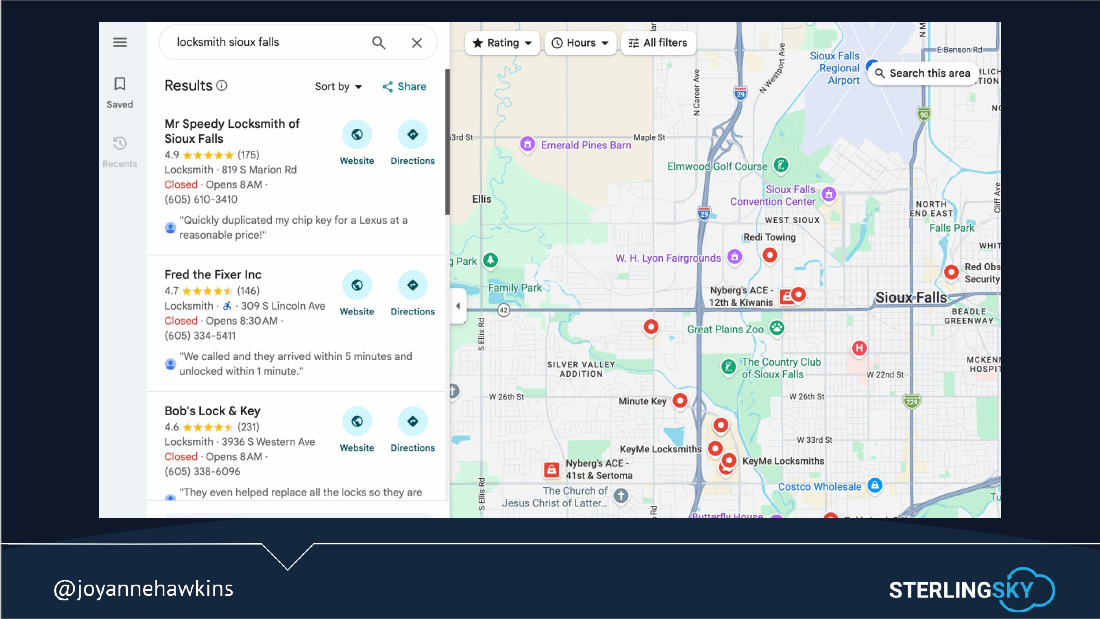Viewport: 1100px width, 619px height.
Task: Click the Family Park tree marker
Action: pos(490,260)
